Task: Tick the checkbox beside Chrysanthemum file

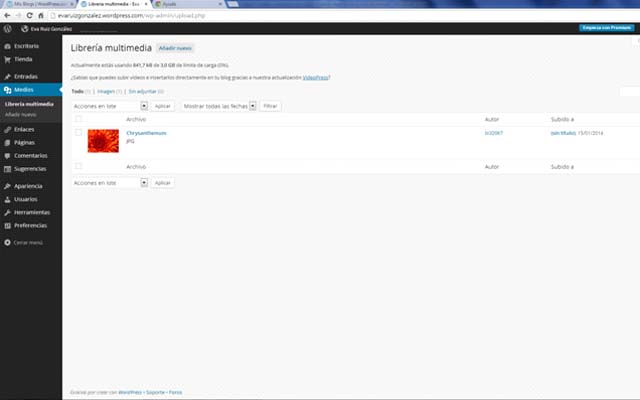Action: click(x=79, y=133)
